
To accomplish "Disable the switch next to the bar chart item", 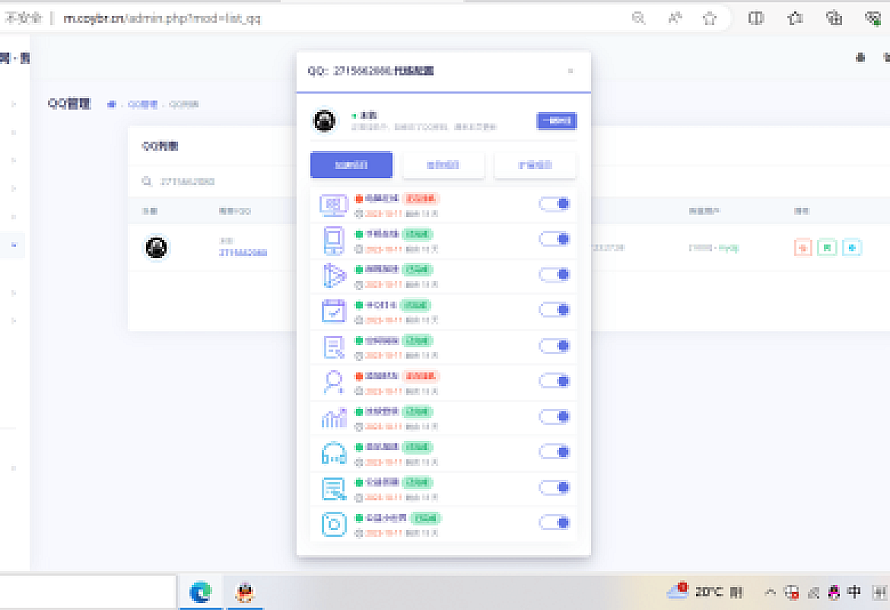I will (554, 417).
